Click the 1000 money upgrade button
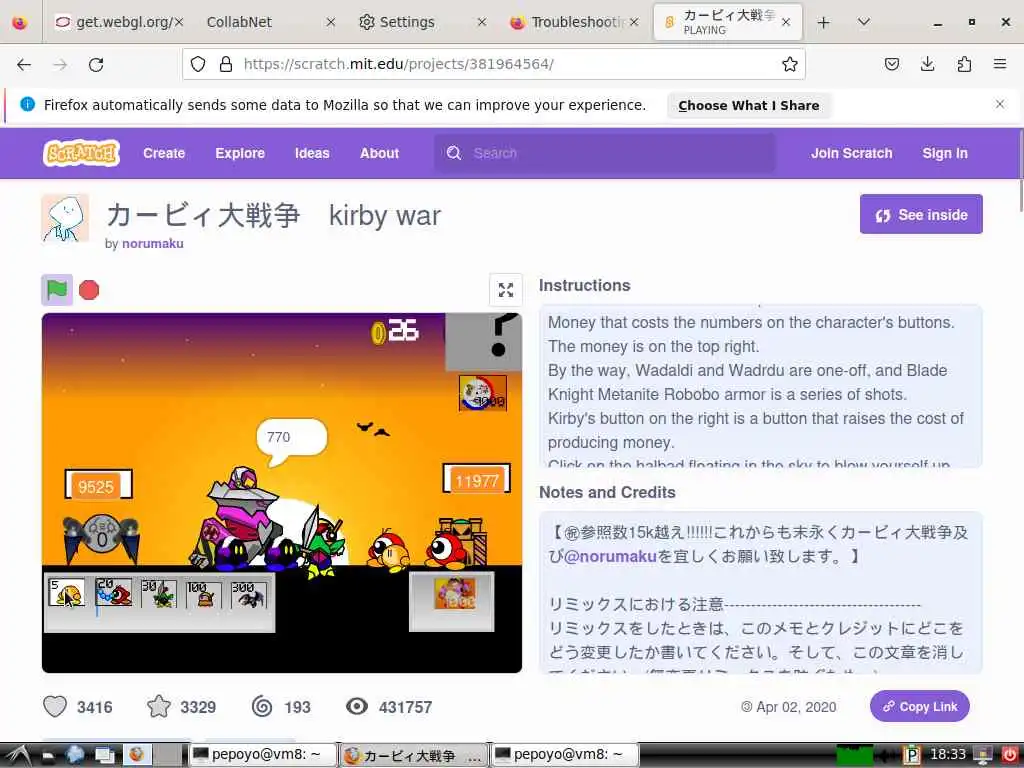Image resolution: width=1024 pixels, height=768 pixels. [x=455, y=594]
